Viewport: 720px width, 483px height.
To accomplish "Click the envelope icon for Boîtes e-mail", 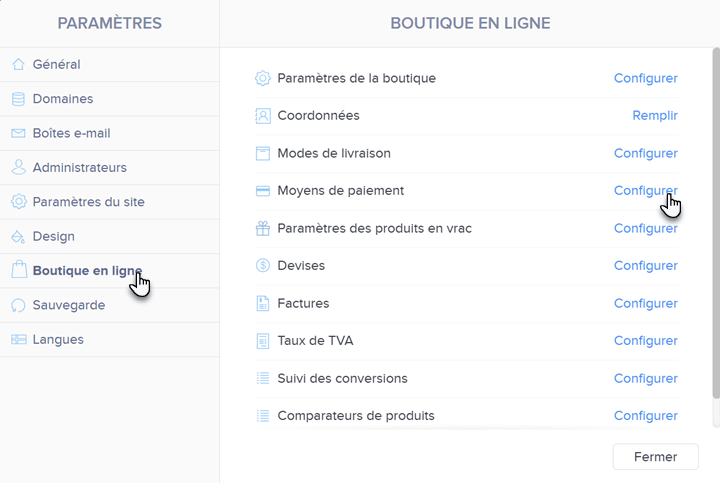I will pos(18,133).
